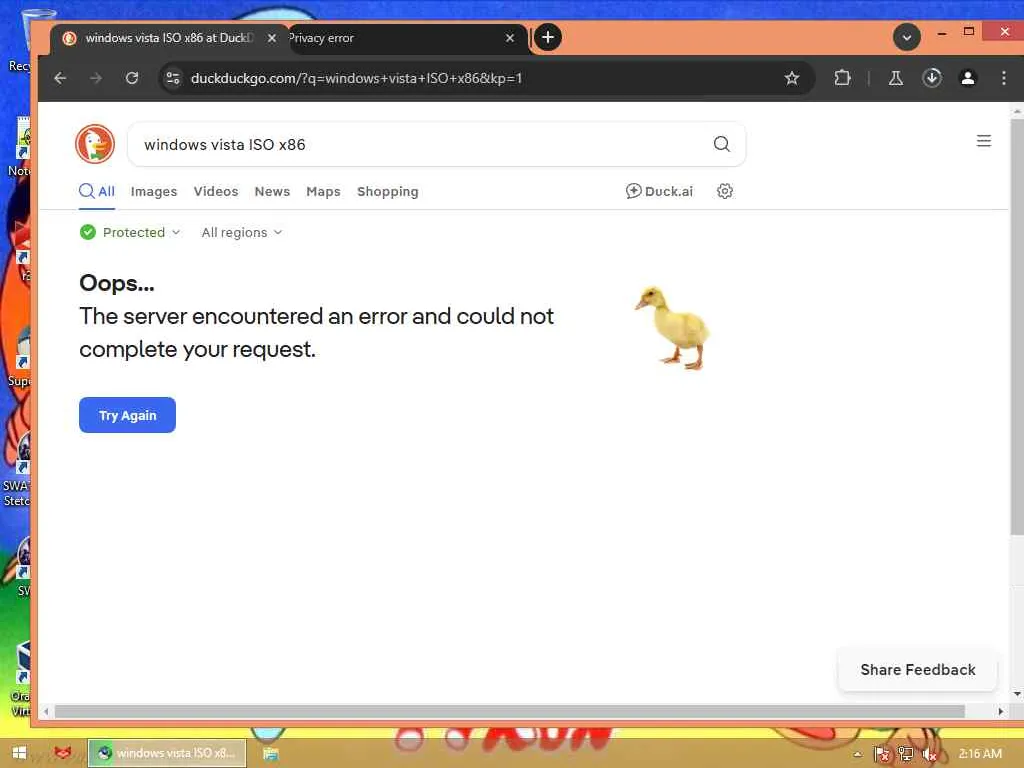Click the scroll right arrow on horizontal scrollbar
This screenshot has width=1024, height=768.
pyautogui.click(x=1000, y=711)
